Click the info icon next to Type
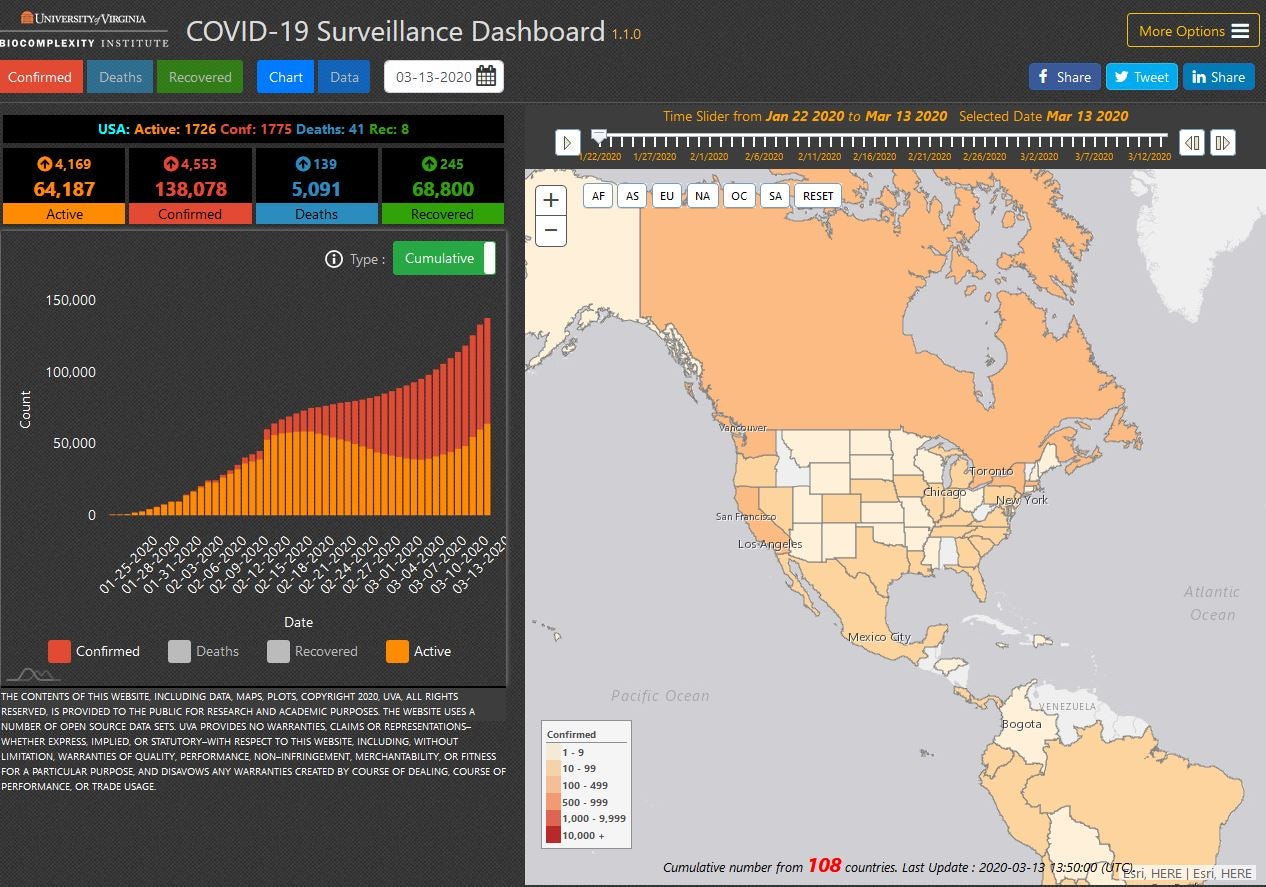The height and width of the screenshot is (887, 1266). (333, 258)
